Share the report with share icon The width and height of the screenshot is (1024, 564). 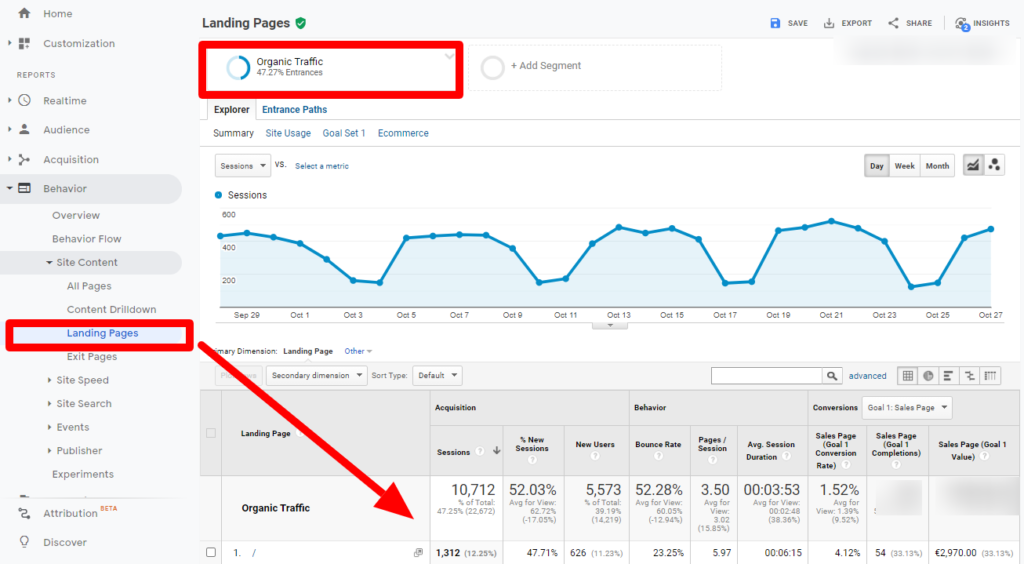point(893,23)
